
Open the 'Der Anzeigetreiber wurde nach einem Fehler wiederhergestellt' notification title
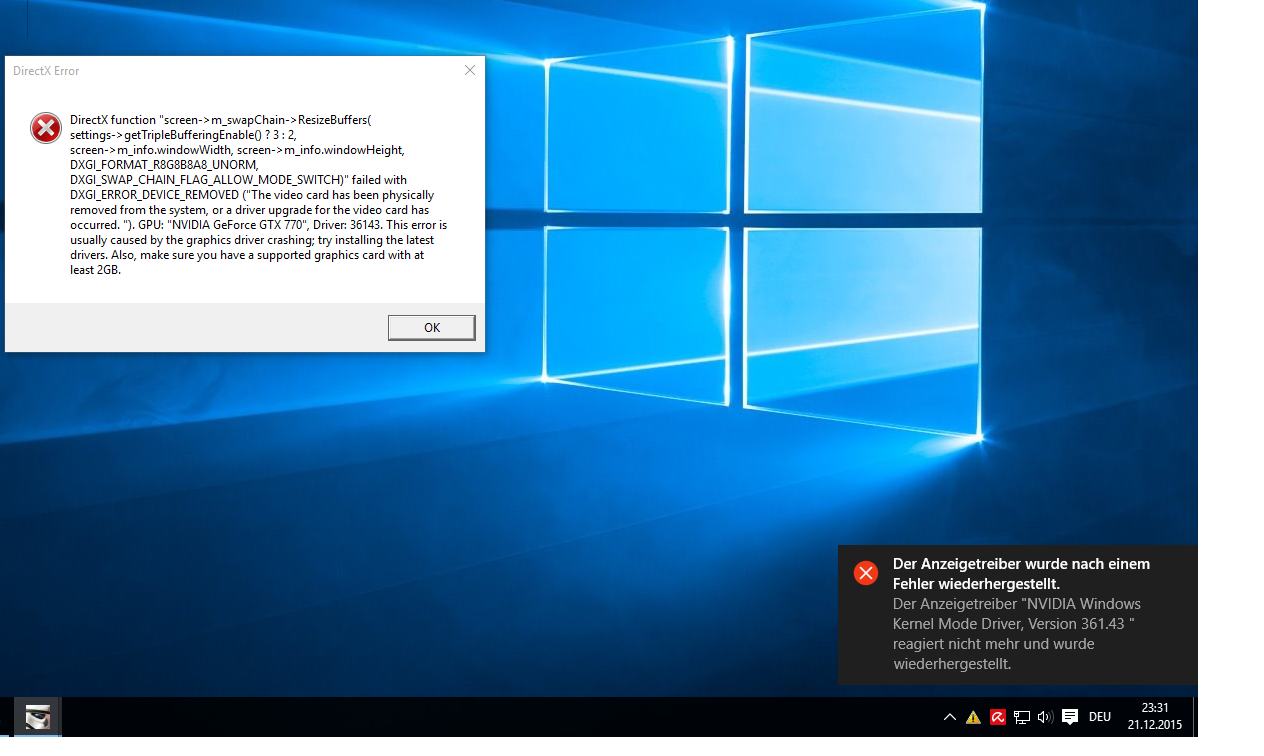(x=1021, y=574)
